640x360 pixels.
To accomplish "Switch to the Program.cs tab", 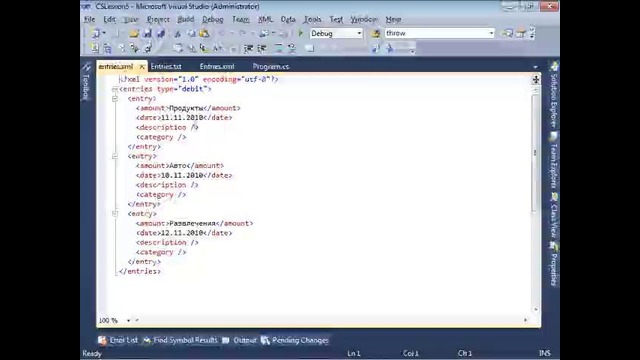I will (271, 67).
